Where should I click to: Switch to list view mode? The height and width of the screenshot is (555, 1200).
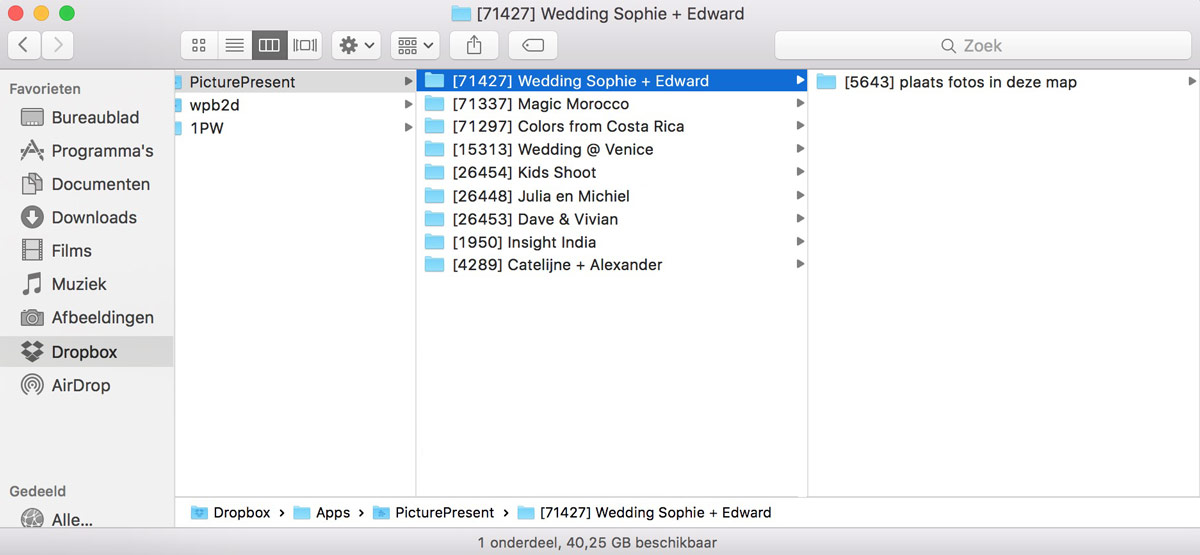click(234, 45)
